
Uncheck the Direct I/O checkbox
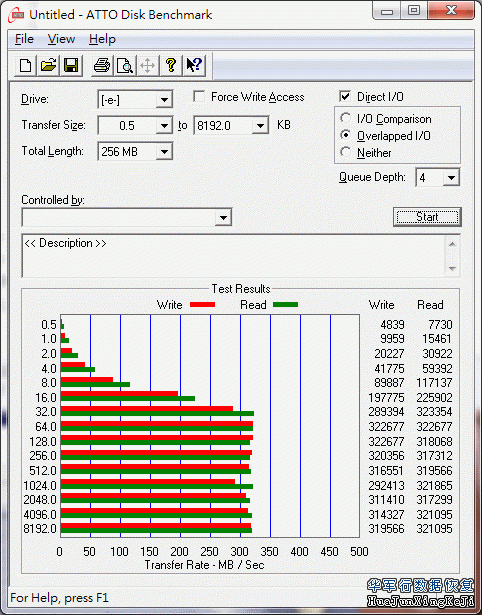point(345,96)
